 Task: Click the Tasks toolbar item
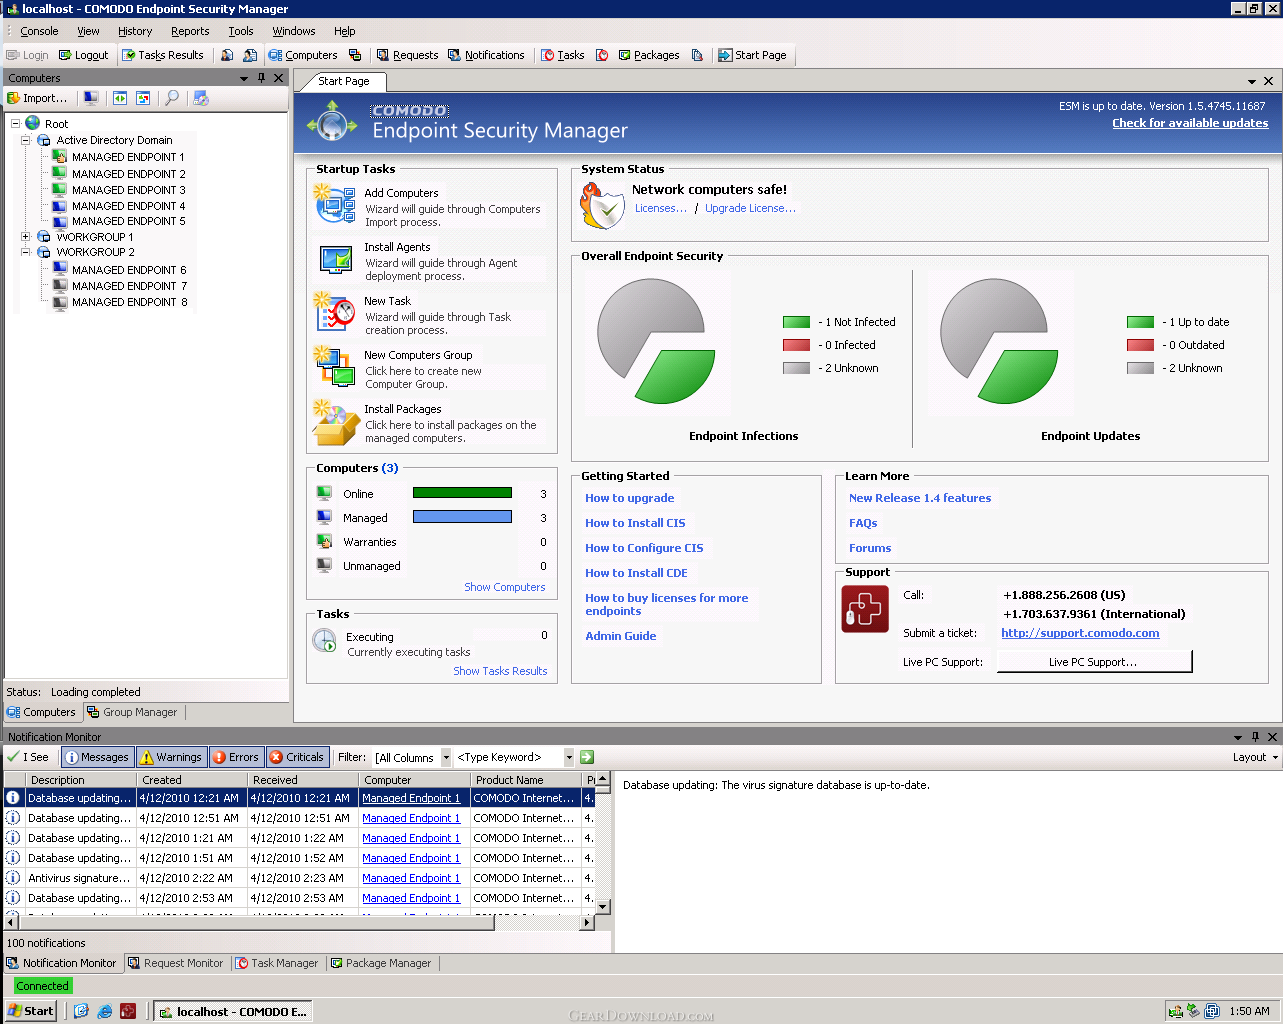tap(563, 55)
